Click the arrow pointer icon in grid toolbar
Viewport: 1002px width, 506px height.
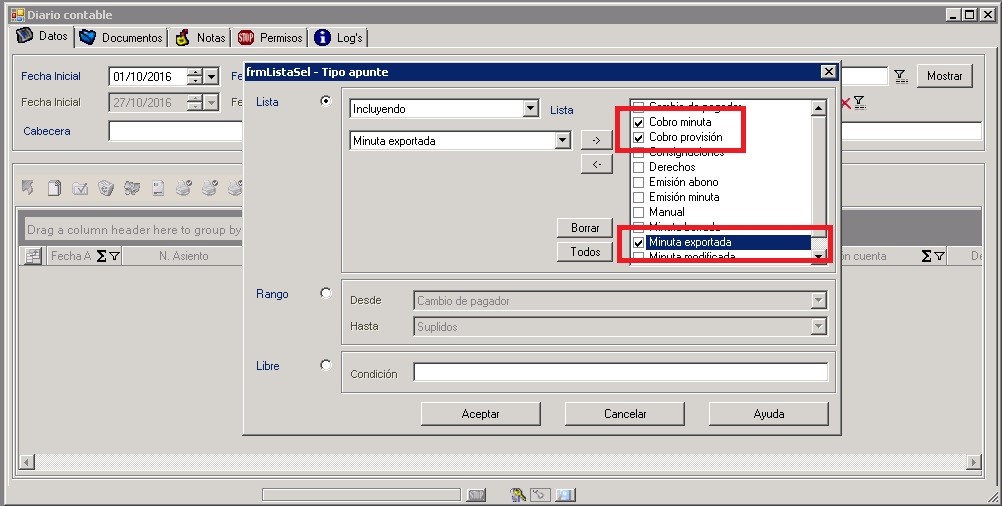click(28, 187)
